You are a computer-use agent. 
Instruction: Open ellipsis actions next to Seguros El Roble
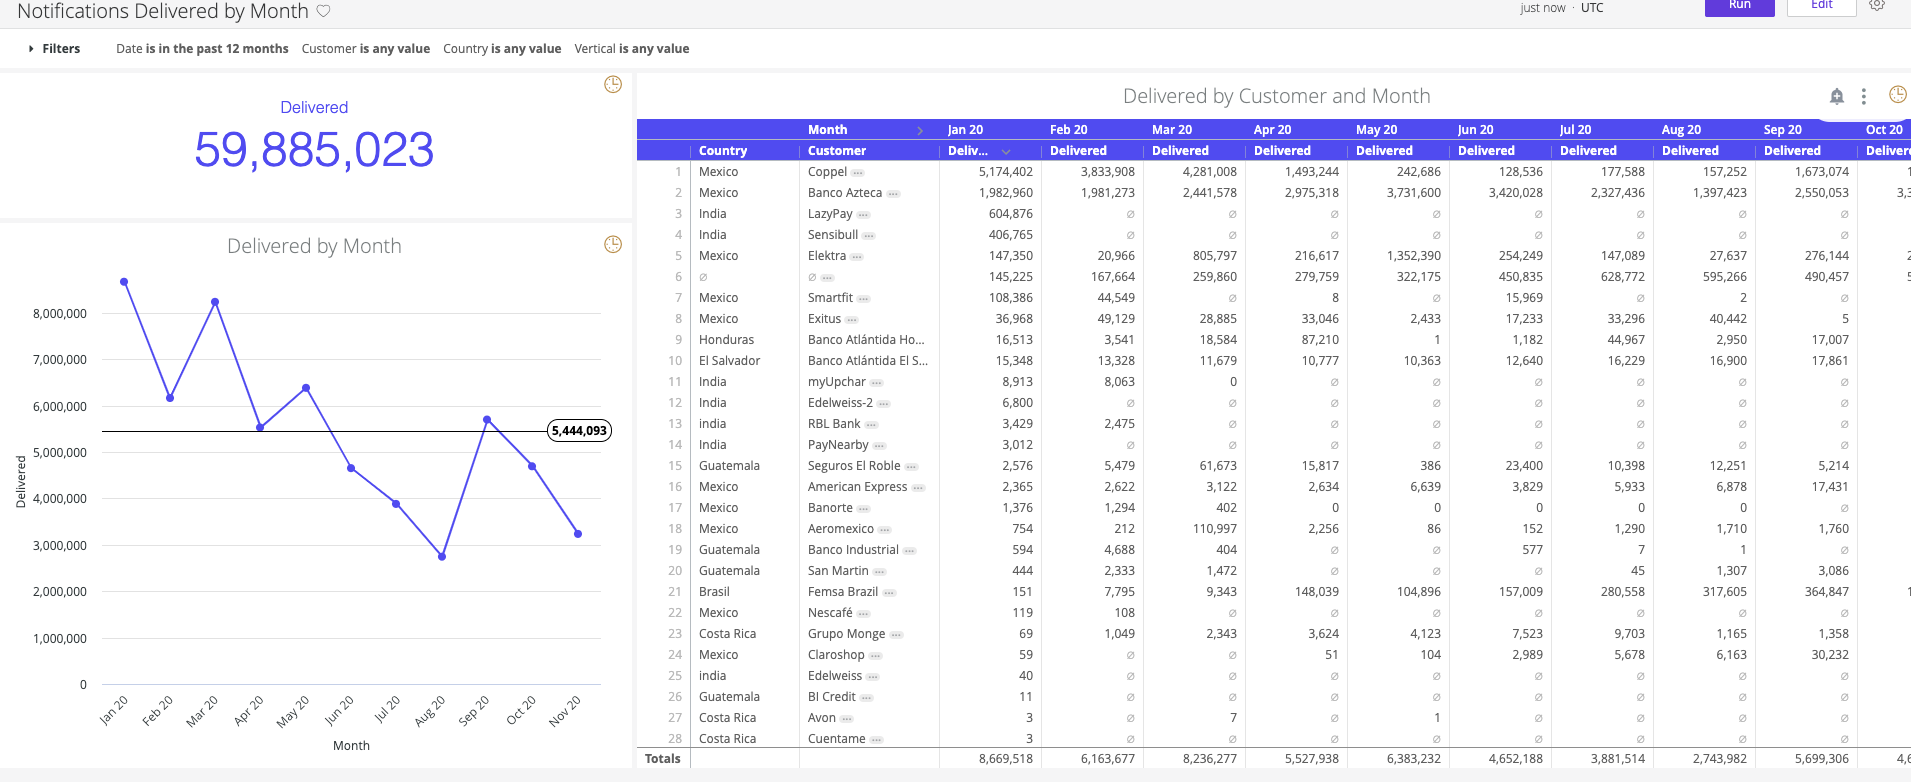tap(911, 467)
